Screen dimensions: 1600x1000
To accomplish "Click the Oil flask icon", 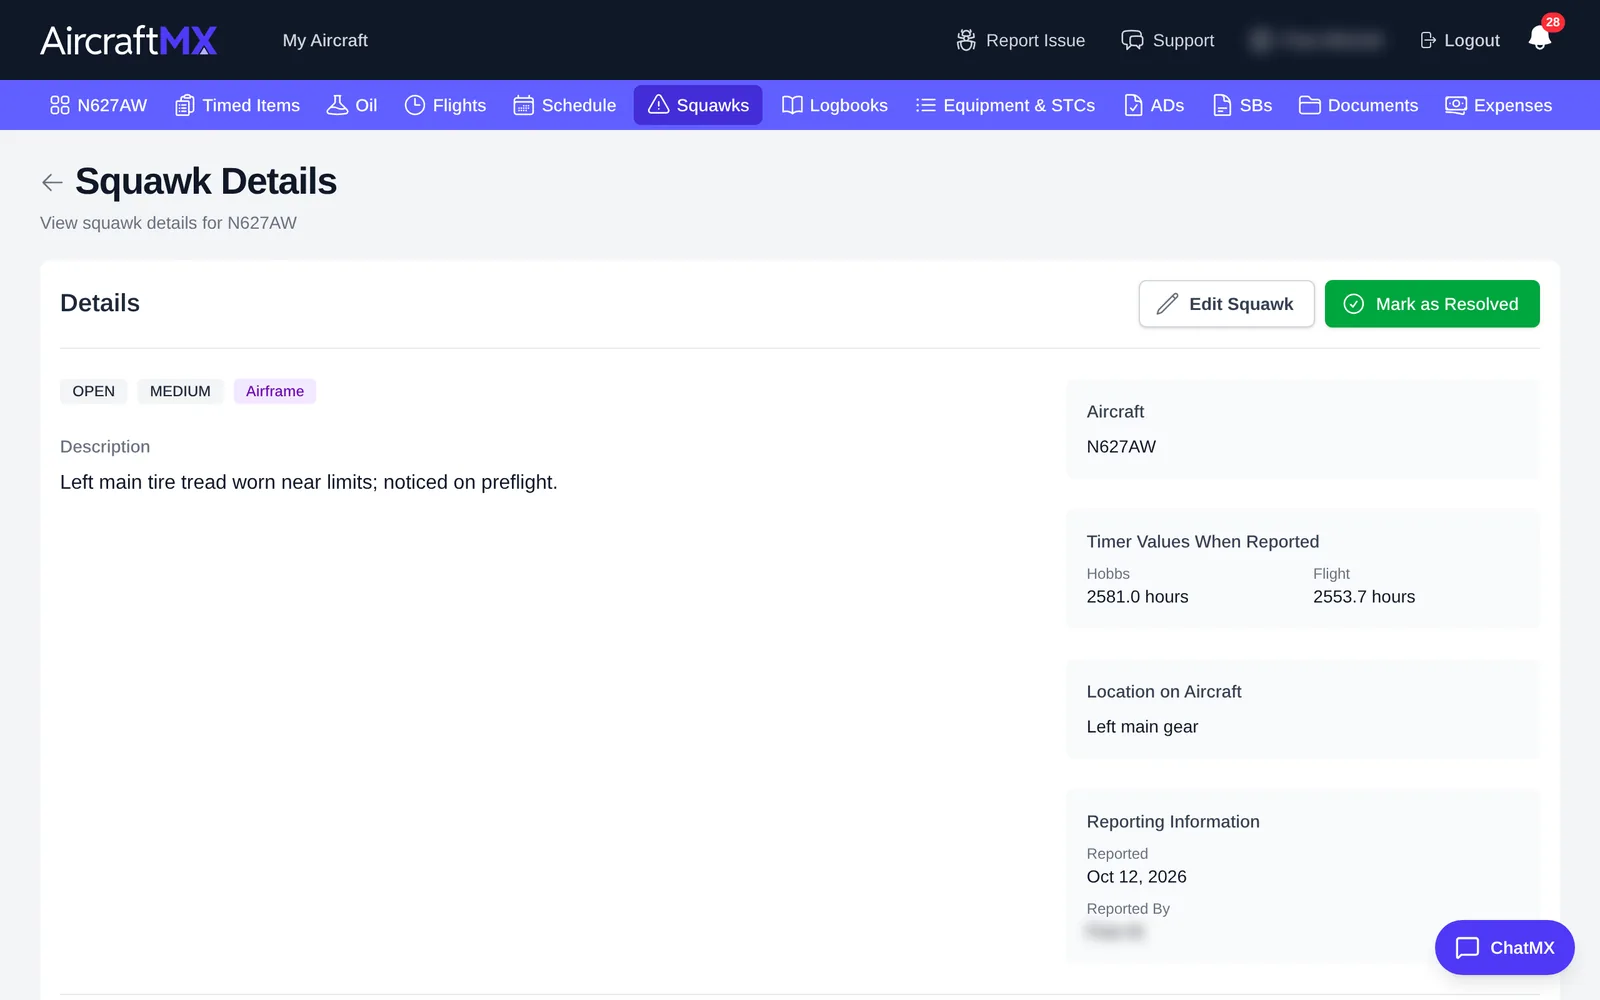I will pyautogui.click(x=338, y=105).
